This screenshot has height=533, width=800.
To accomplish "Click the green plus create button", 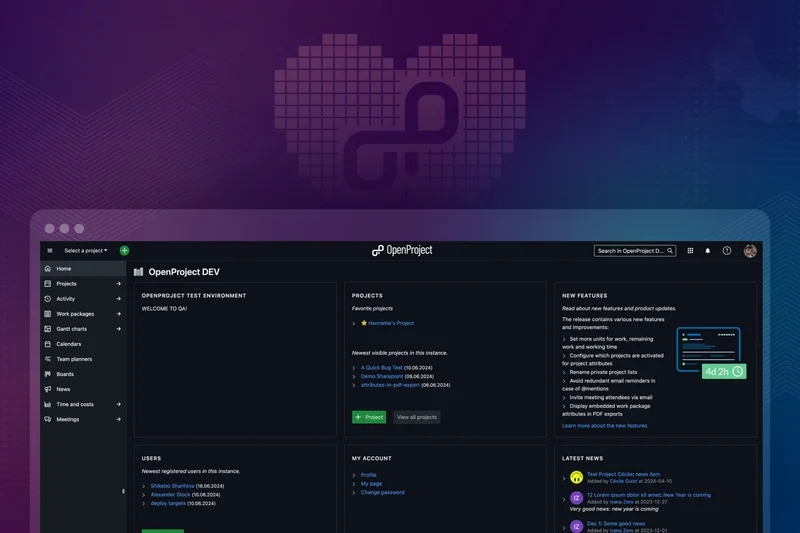I will [124, 250].
